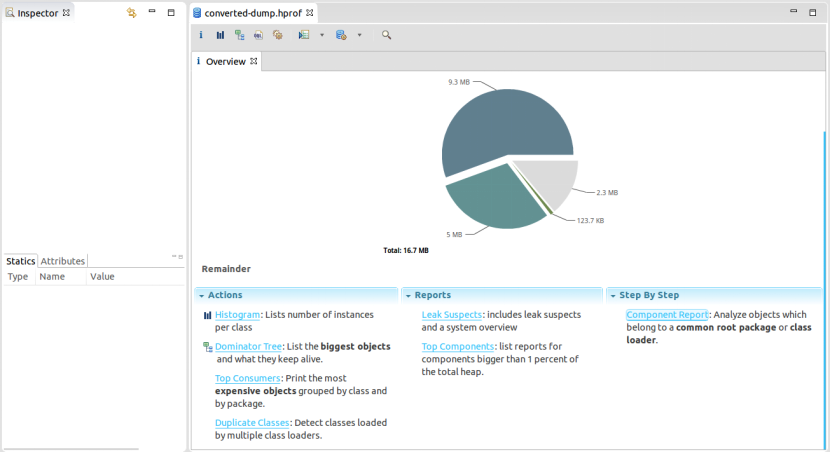Maximize the converted-dump.hprof editor area
The width and height of the screenshot is (830, 453).
coord(813,12)
